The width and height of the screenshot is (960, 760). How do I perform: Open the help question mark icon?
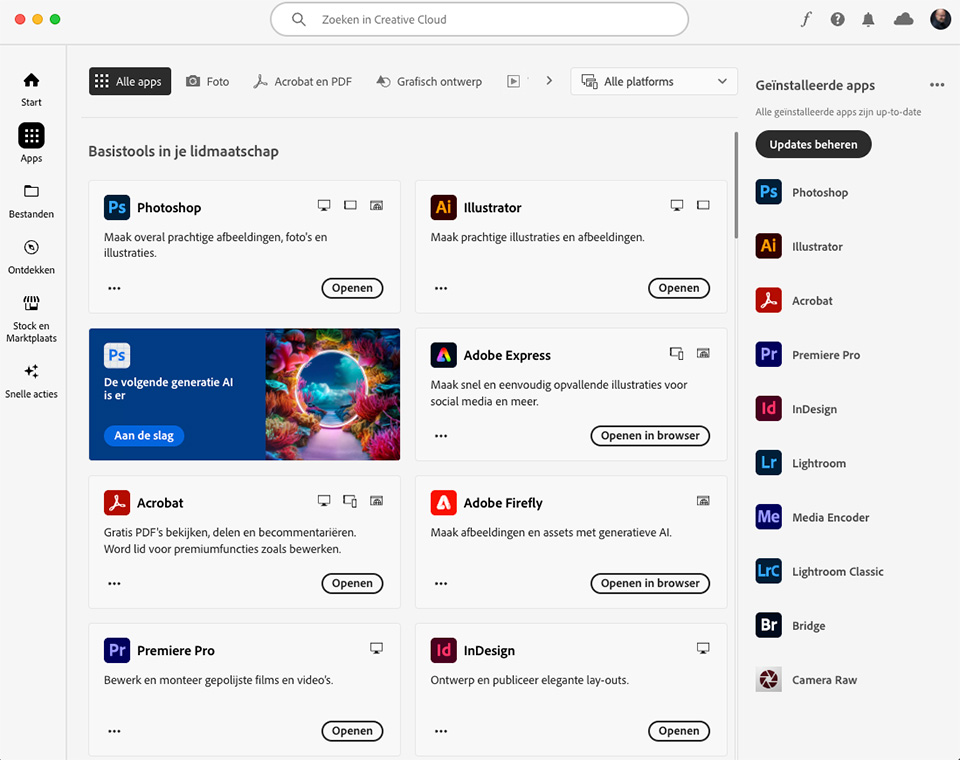click(x=838, y=20)
